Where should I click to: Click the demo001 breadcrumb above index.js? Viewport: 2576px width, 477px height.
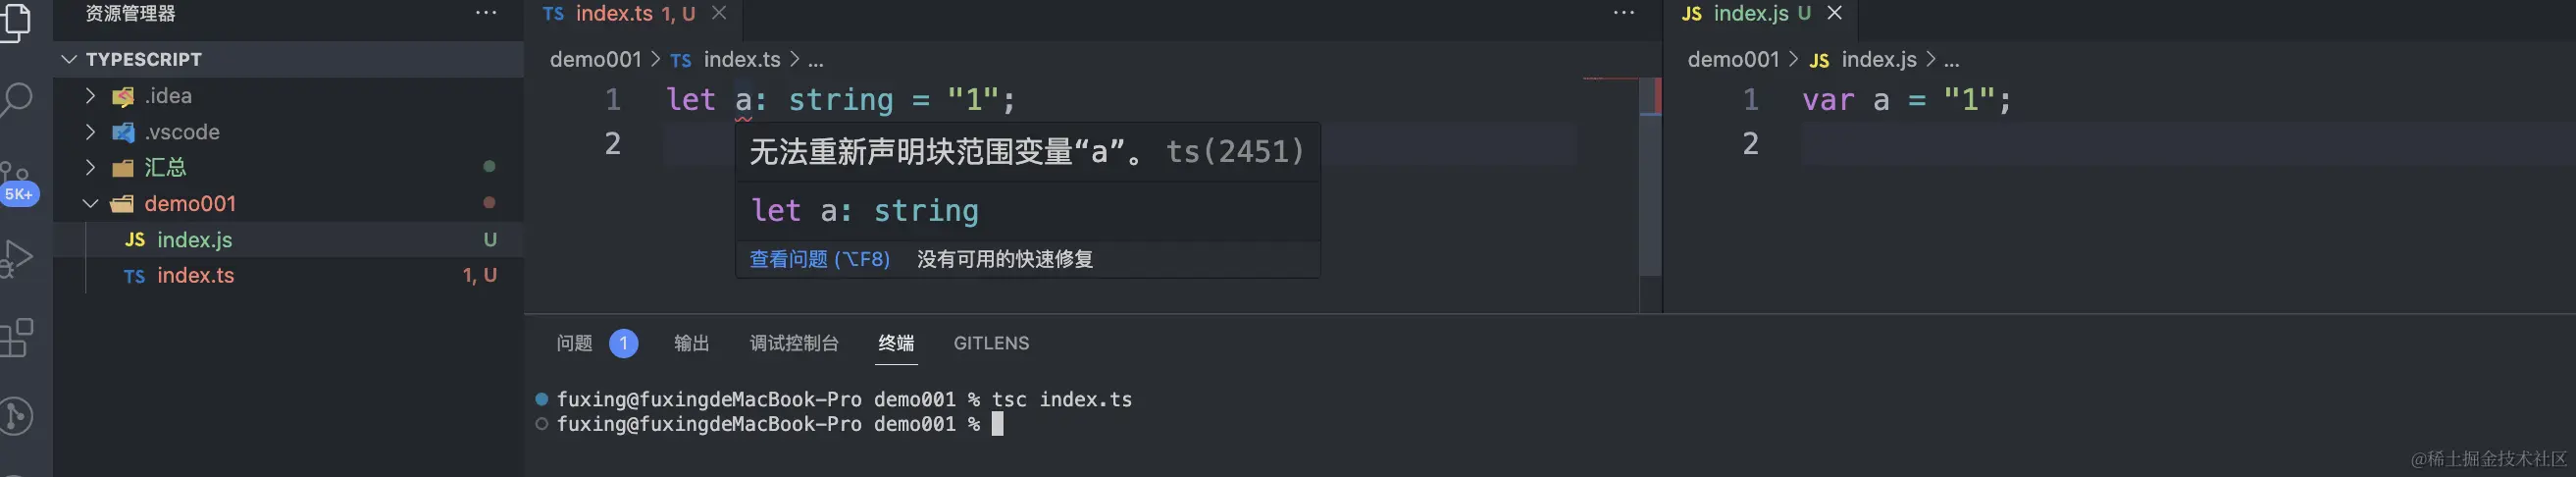point(1733,60)
